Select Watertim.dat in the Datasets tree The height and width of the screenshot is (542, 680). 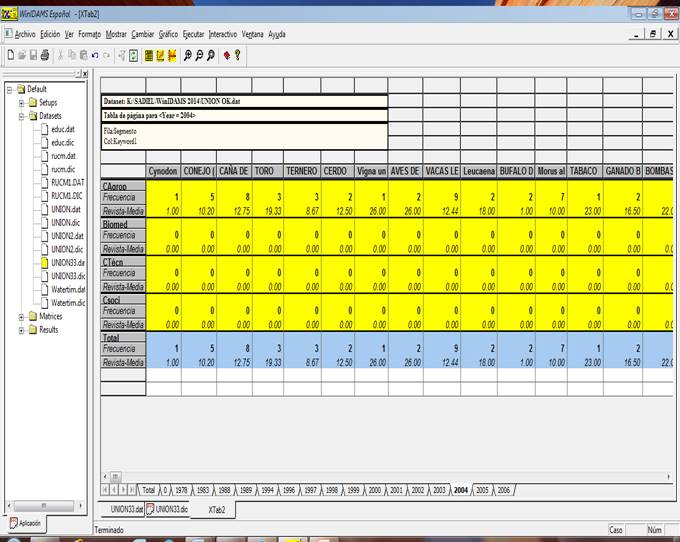coord(68,289)
